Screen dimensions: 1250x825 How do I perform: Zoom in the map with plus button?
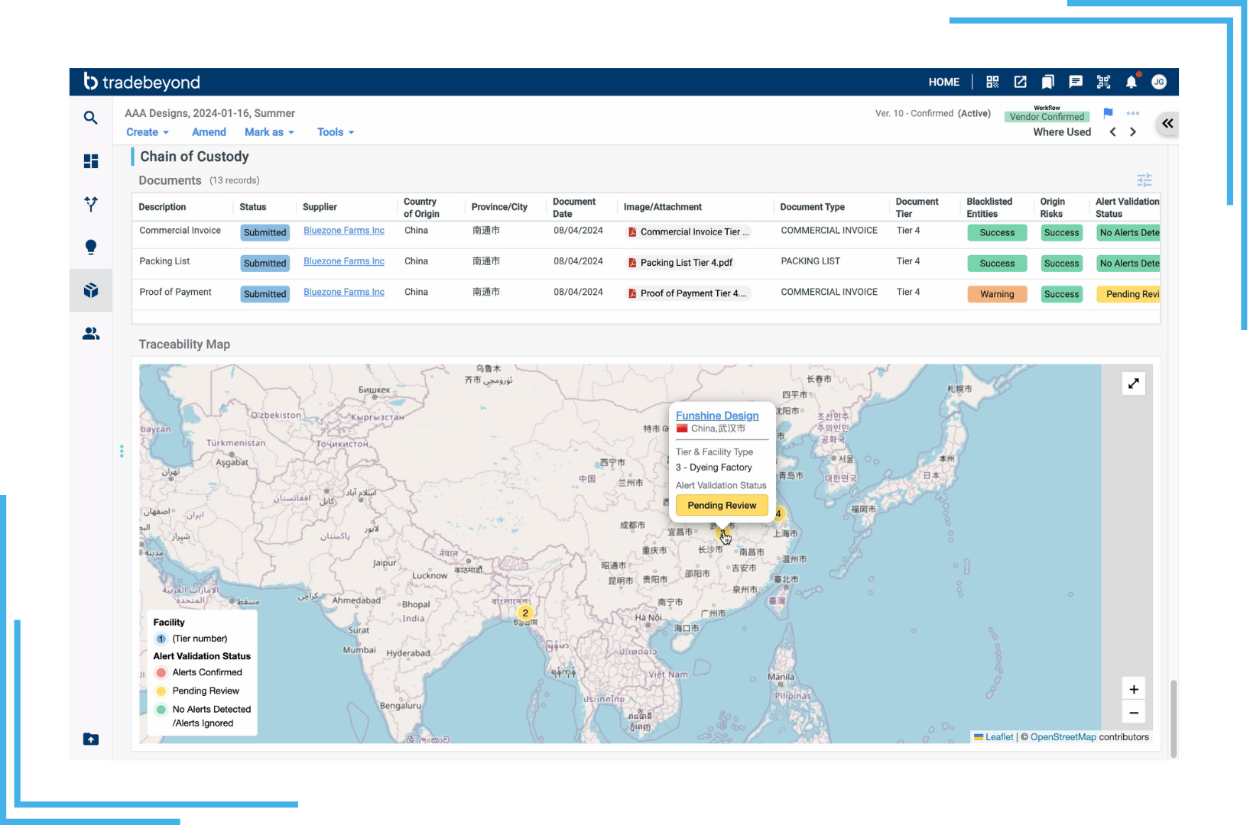coord(1133,689)
